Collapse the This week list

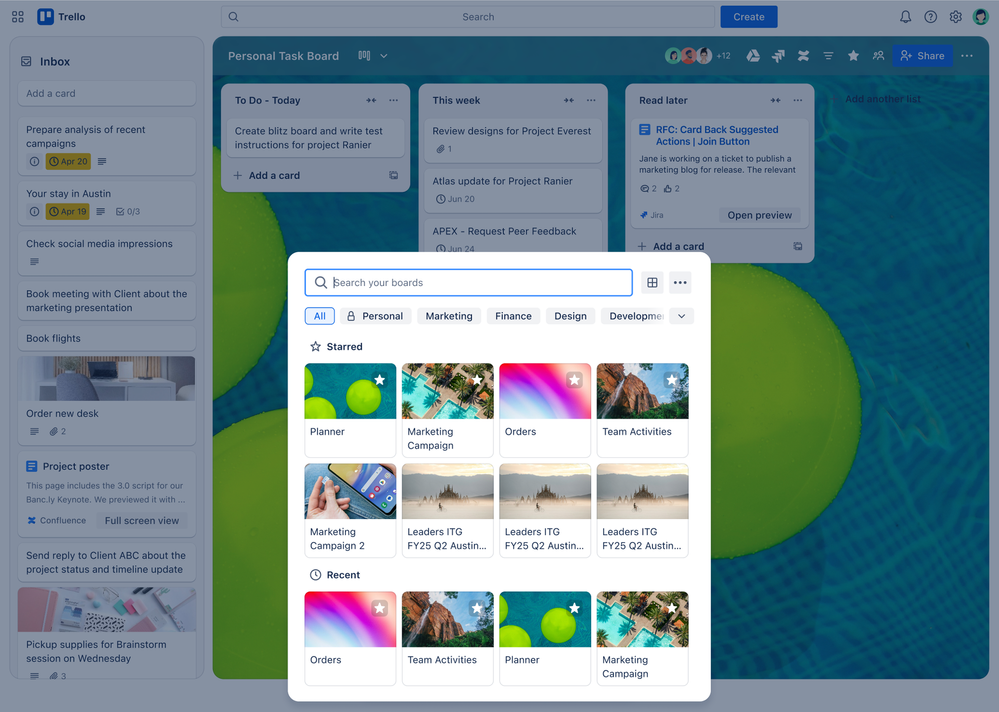pyautogui.click(x=568, y=101)
